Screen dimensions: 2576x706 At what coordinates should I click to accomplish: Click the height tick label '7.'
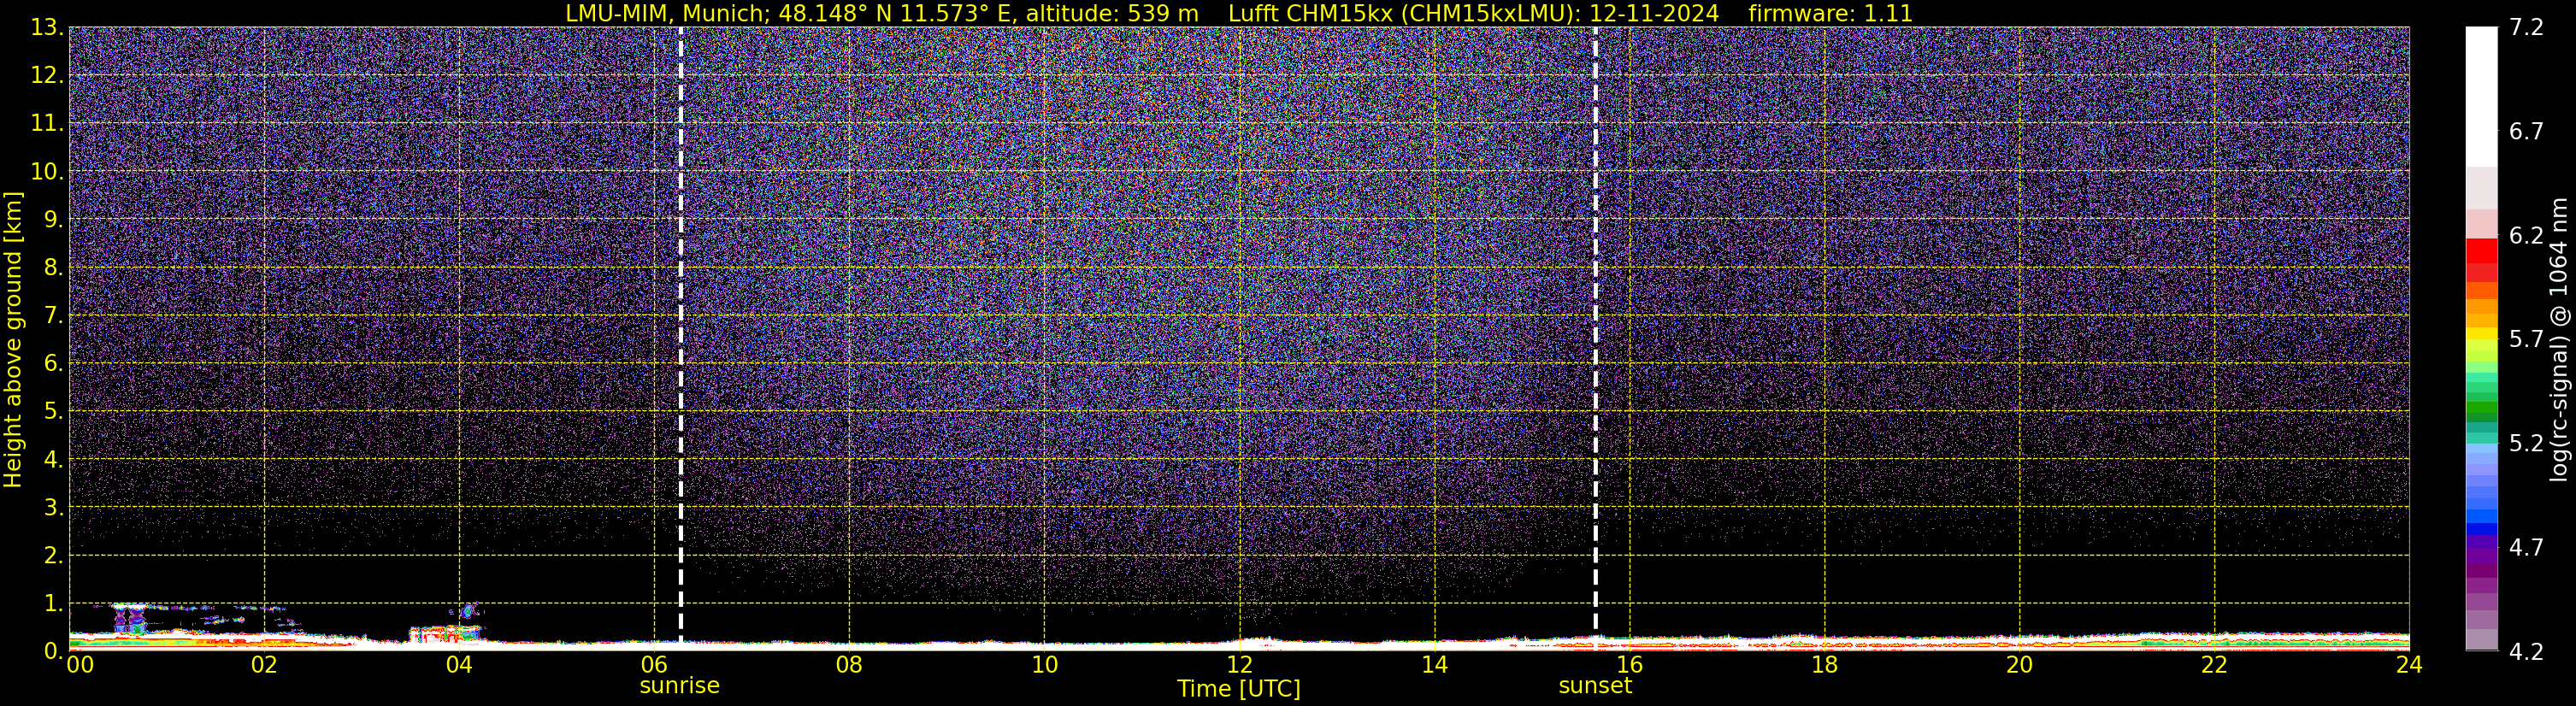(x=53, y=315)
